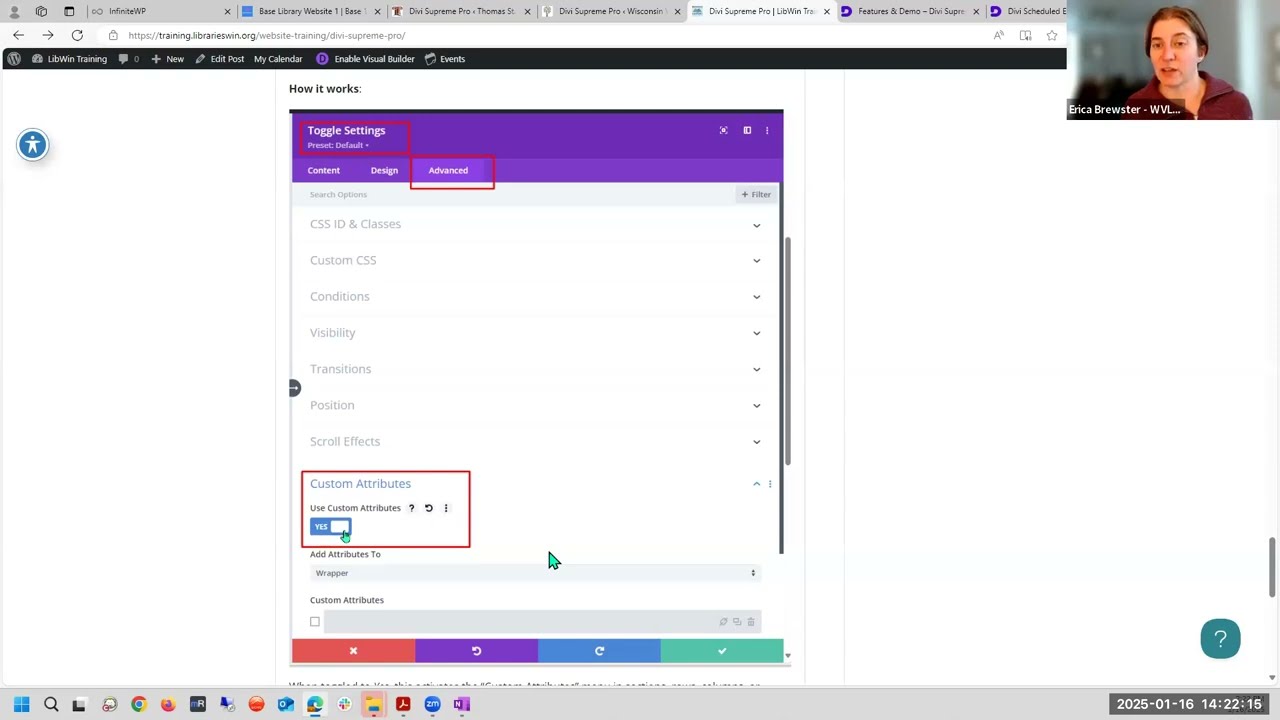Toggle the Use Custom Attributes YES switch
The image size is (1280, 720).
(330, 527)
